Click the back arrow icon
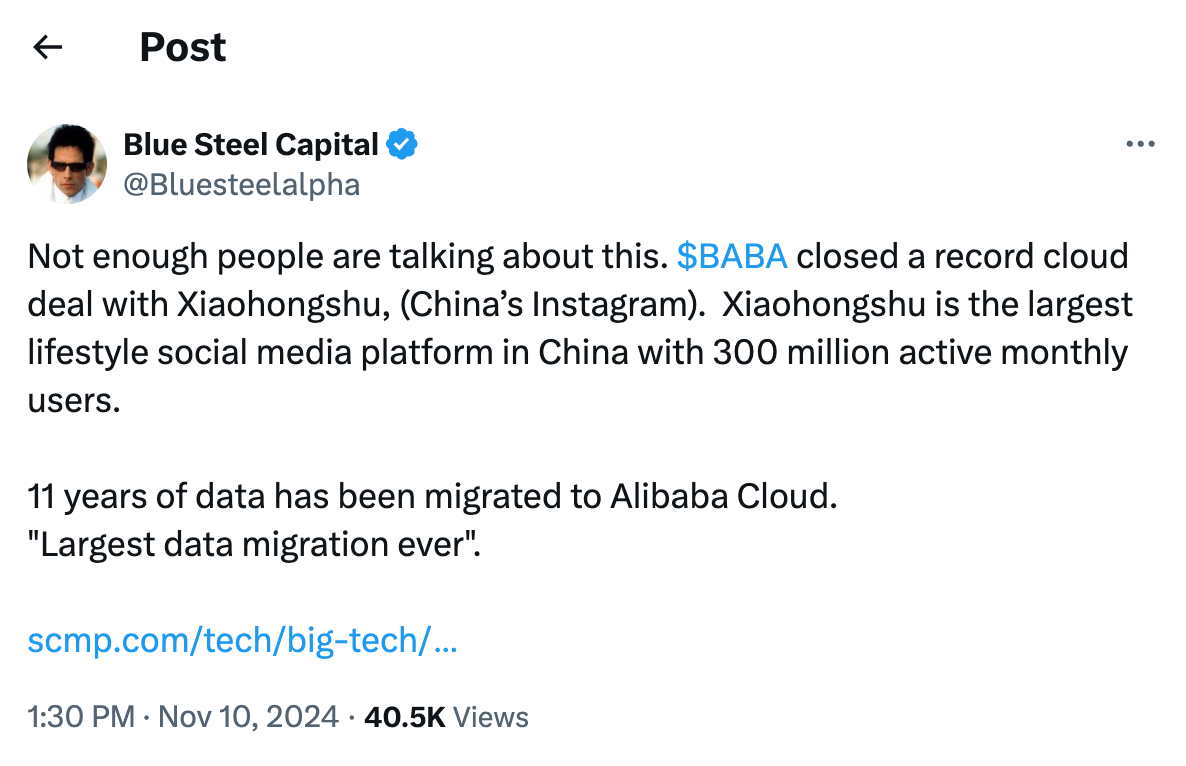The image size is (1186, 766). (48, 47)
